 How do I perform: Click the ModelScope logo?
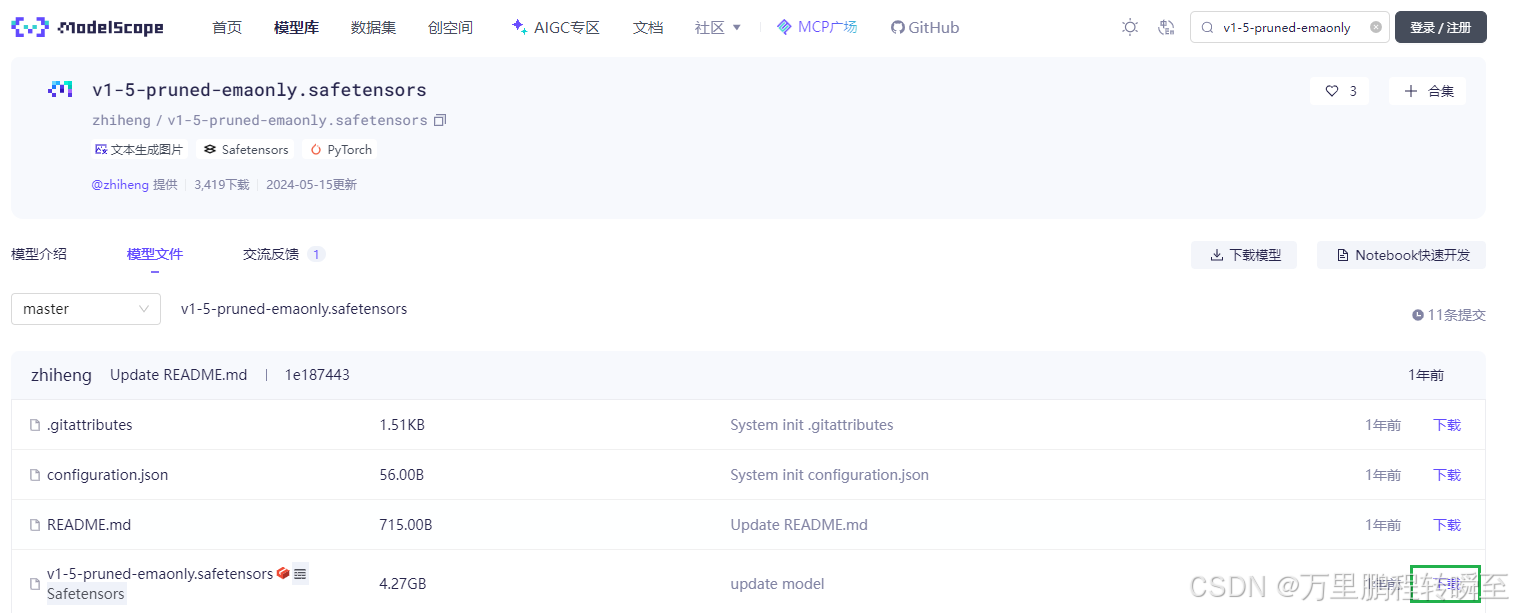87,27
